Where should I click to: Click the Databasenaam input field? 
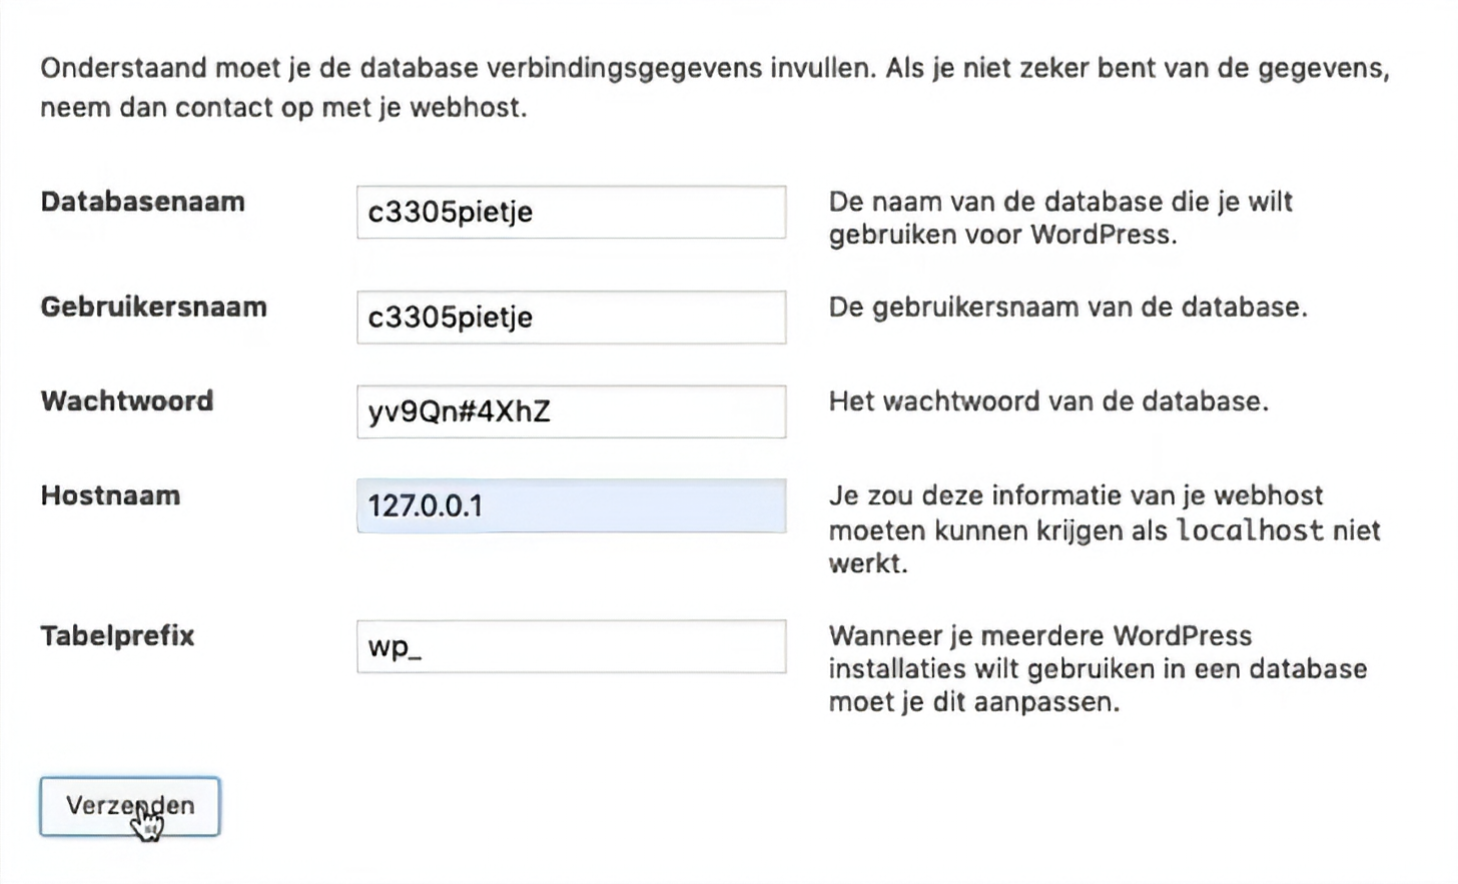coord(570,212)
